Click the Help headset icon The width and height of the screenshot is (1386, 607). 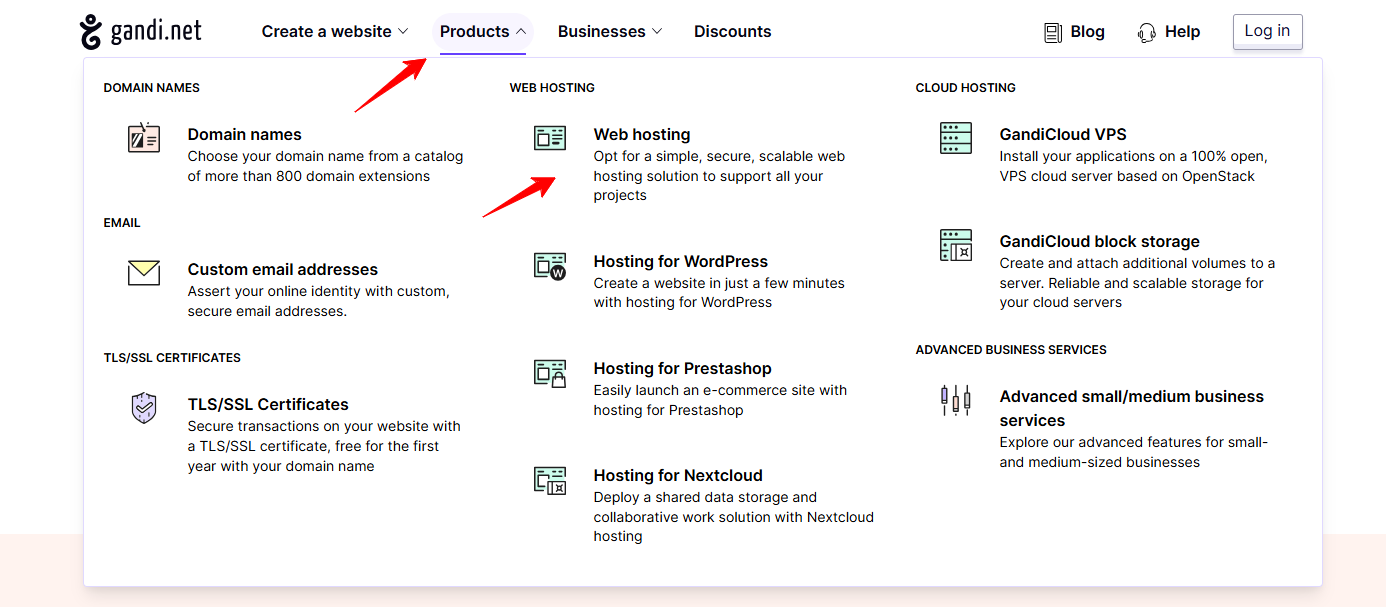coord(1147,33)
